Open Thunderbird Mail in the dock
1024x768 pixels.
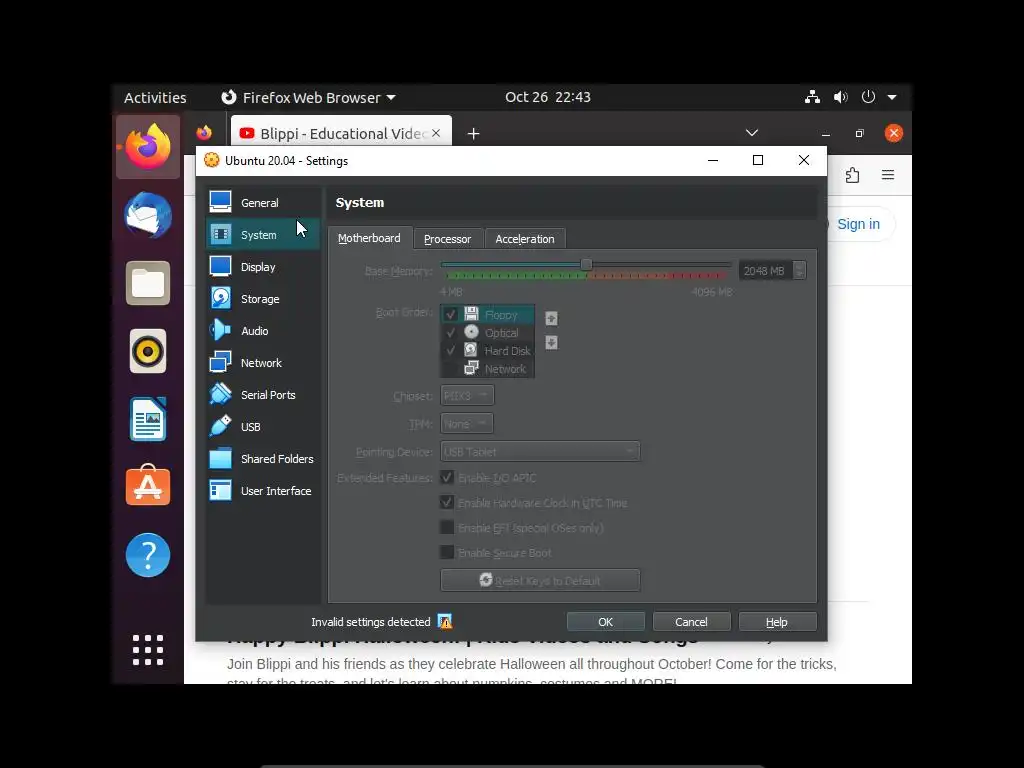point(148,215)
